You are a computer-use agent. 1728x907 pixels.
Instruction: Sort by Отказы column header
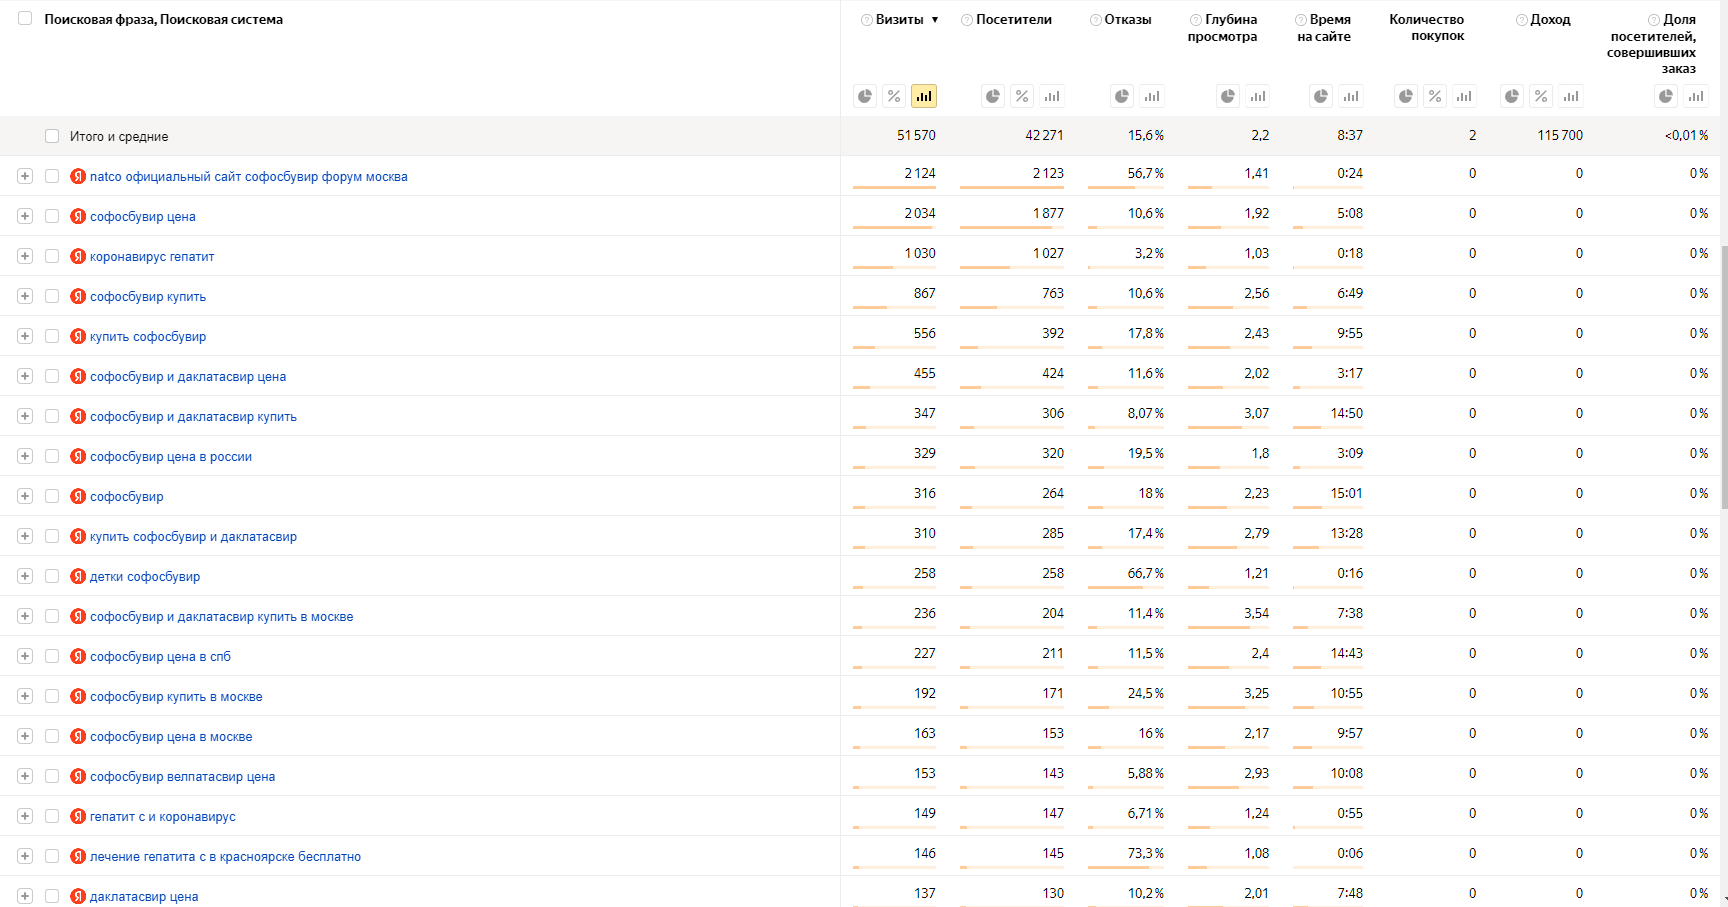pyautogui.click(x=1128, y=20)
